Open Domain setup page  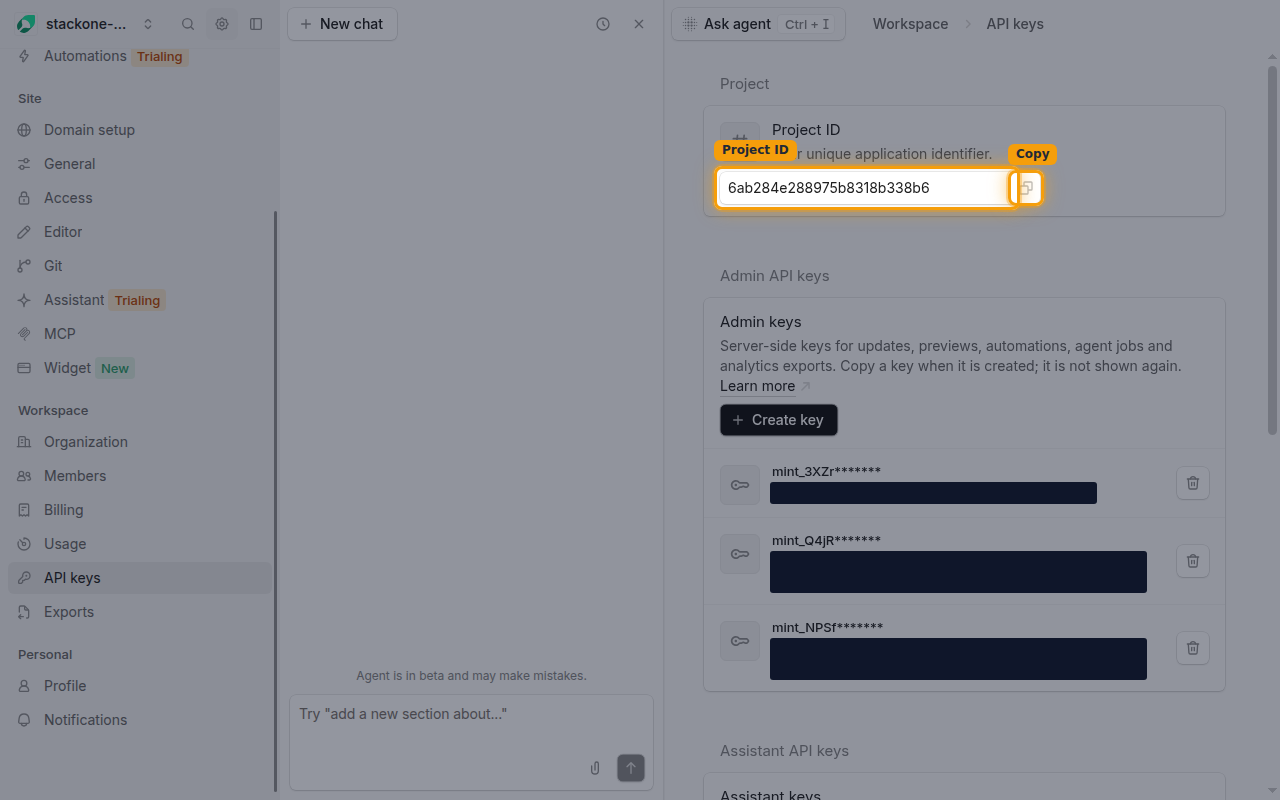(x=140, y=130)
